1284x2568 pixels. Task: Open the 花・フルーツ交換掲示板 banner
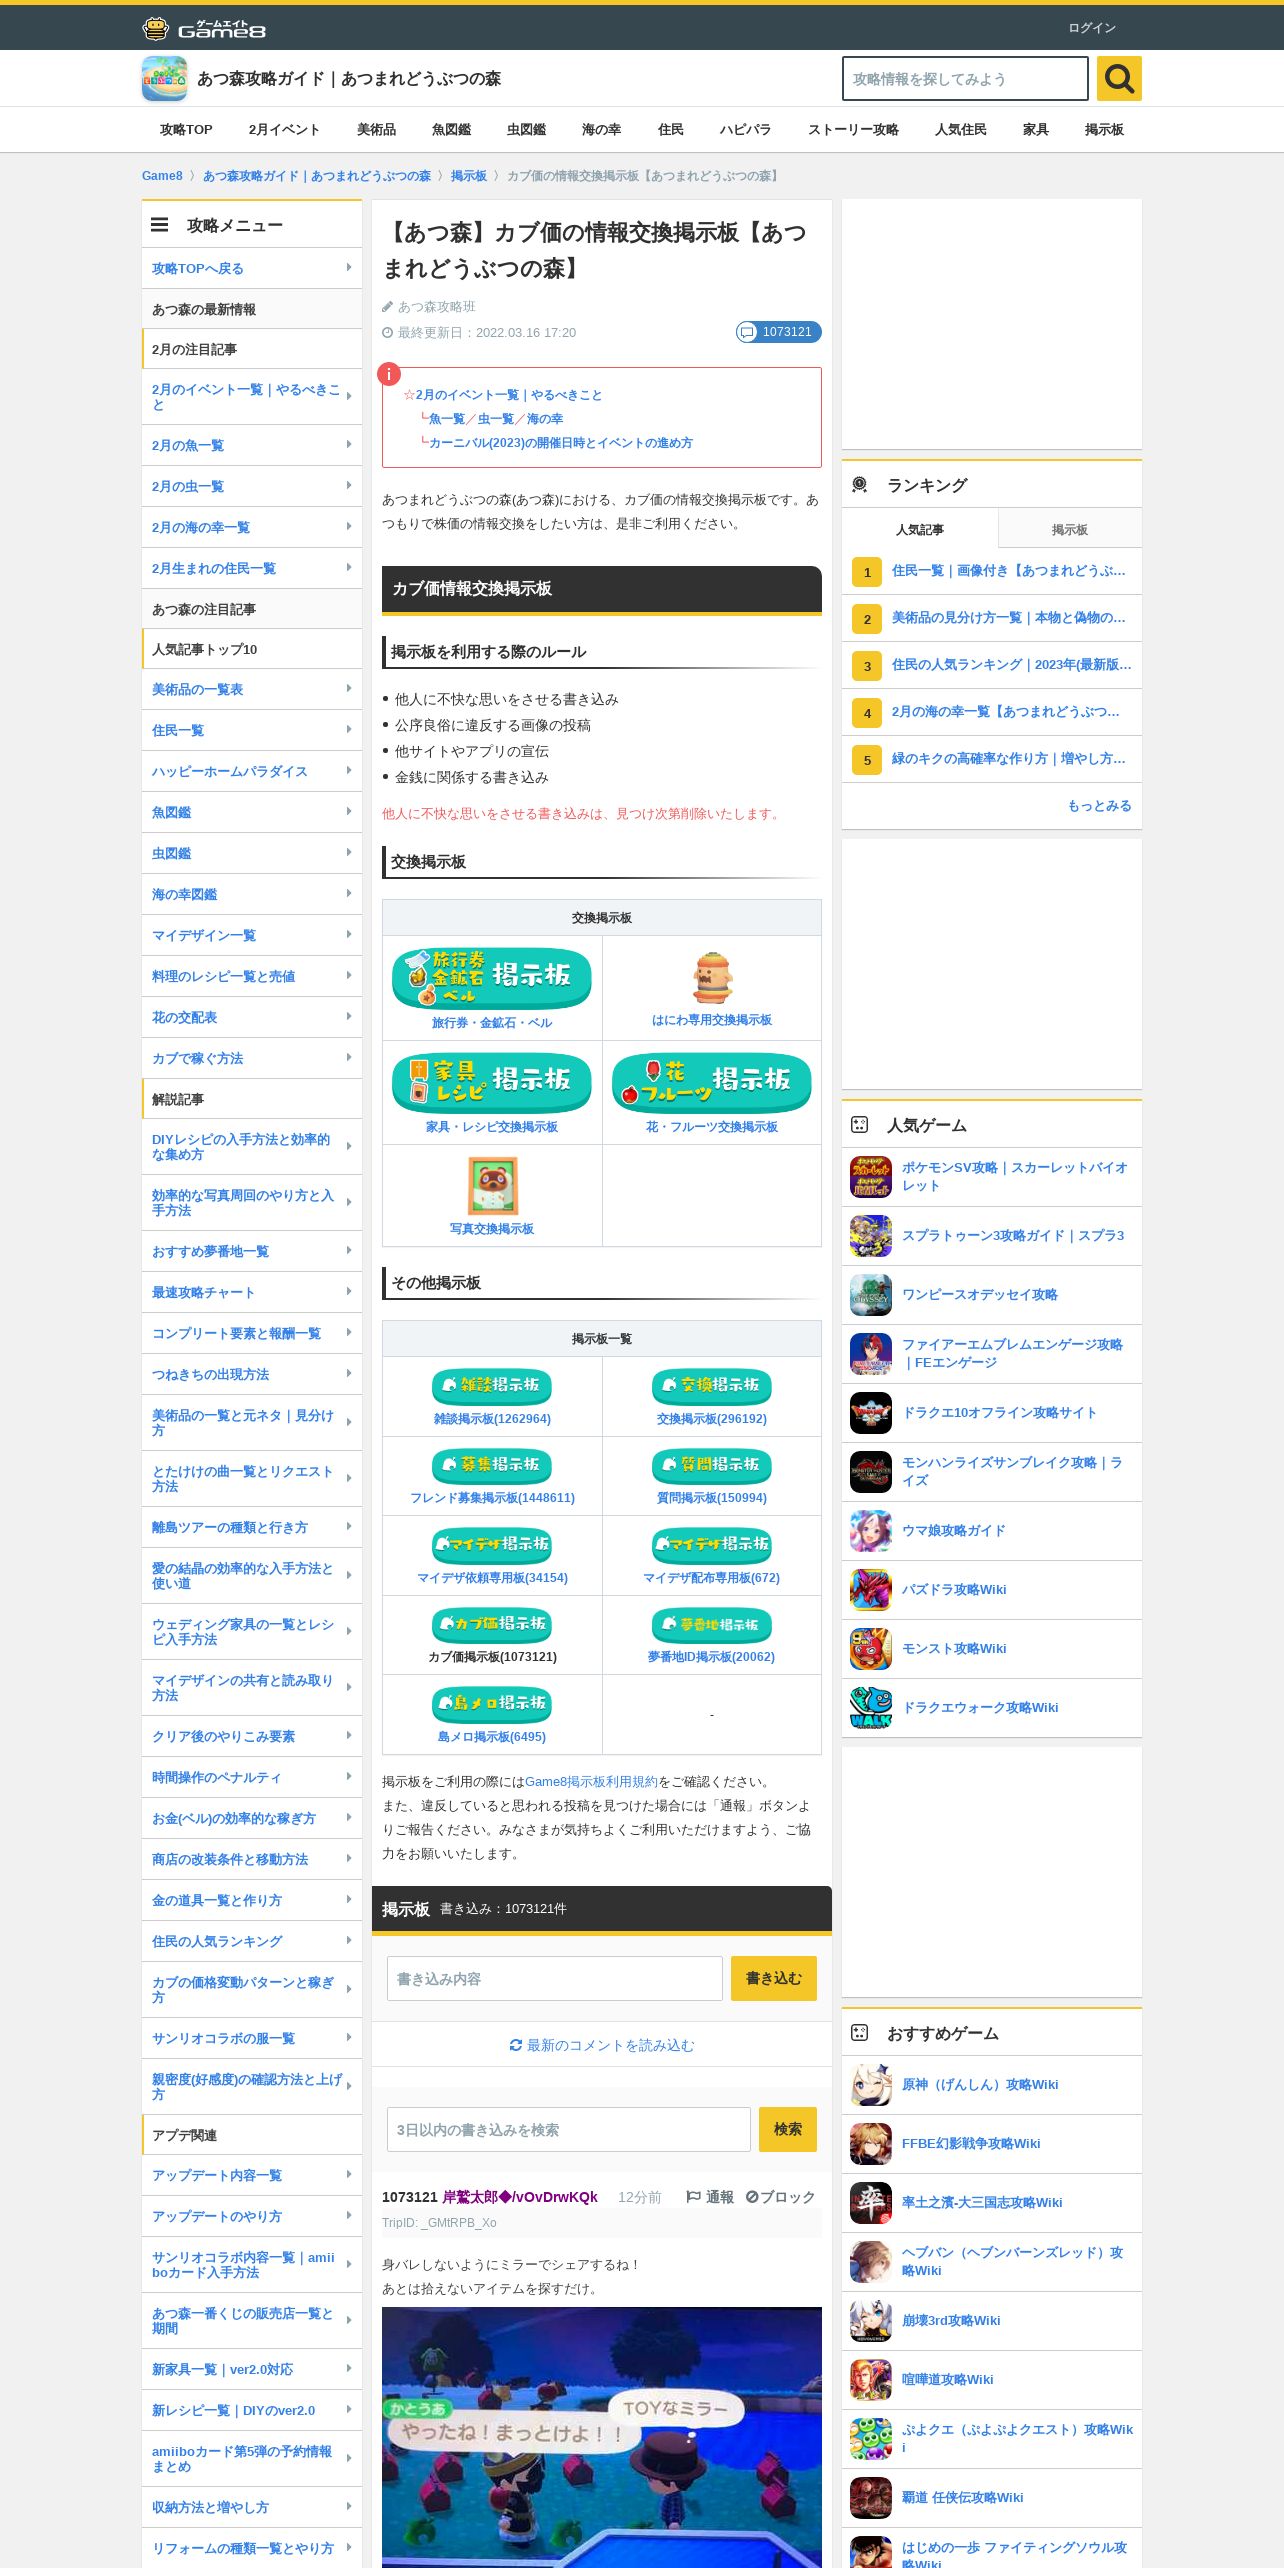[x=712, y=1082]
